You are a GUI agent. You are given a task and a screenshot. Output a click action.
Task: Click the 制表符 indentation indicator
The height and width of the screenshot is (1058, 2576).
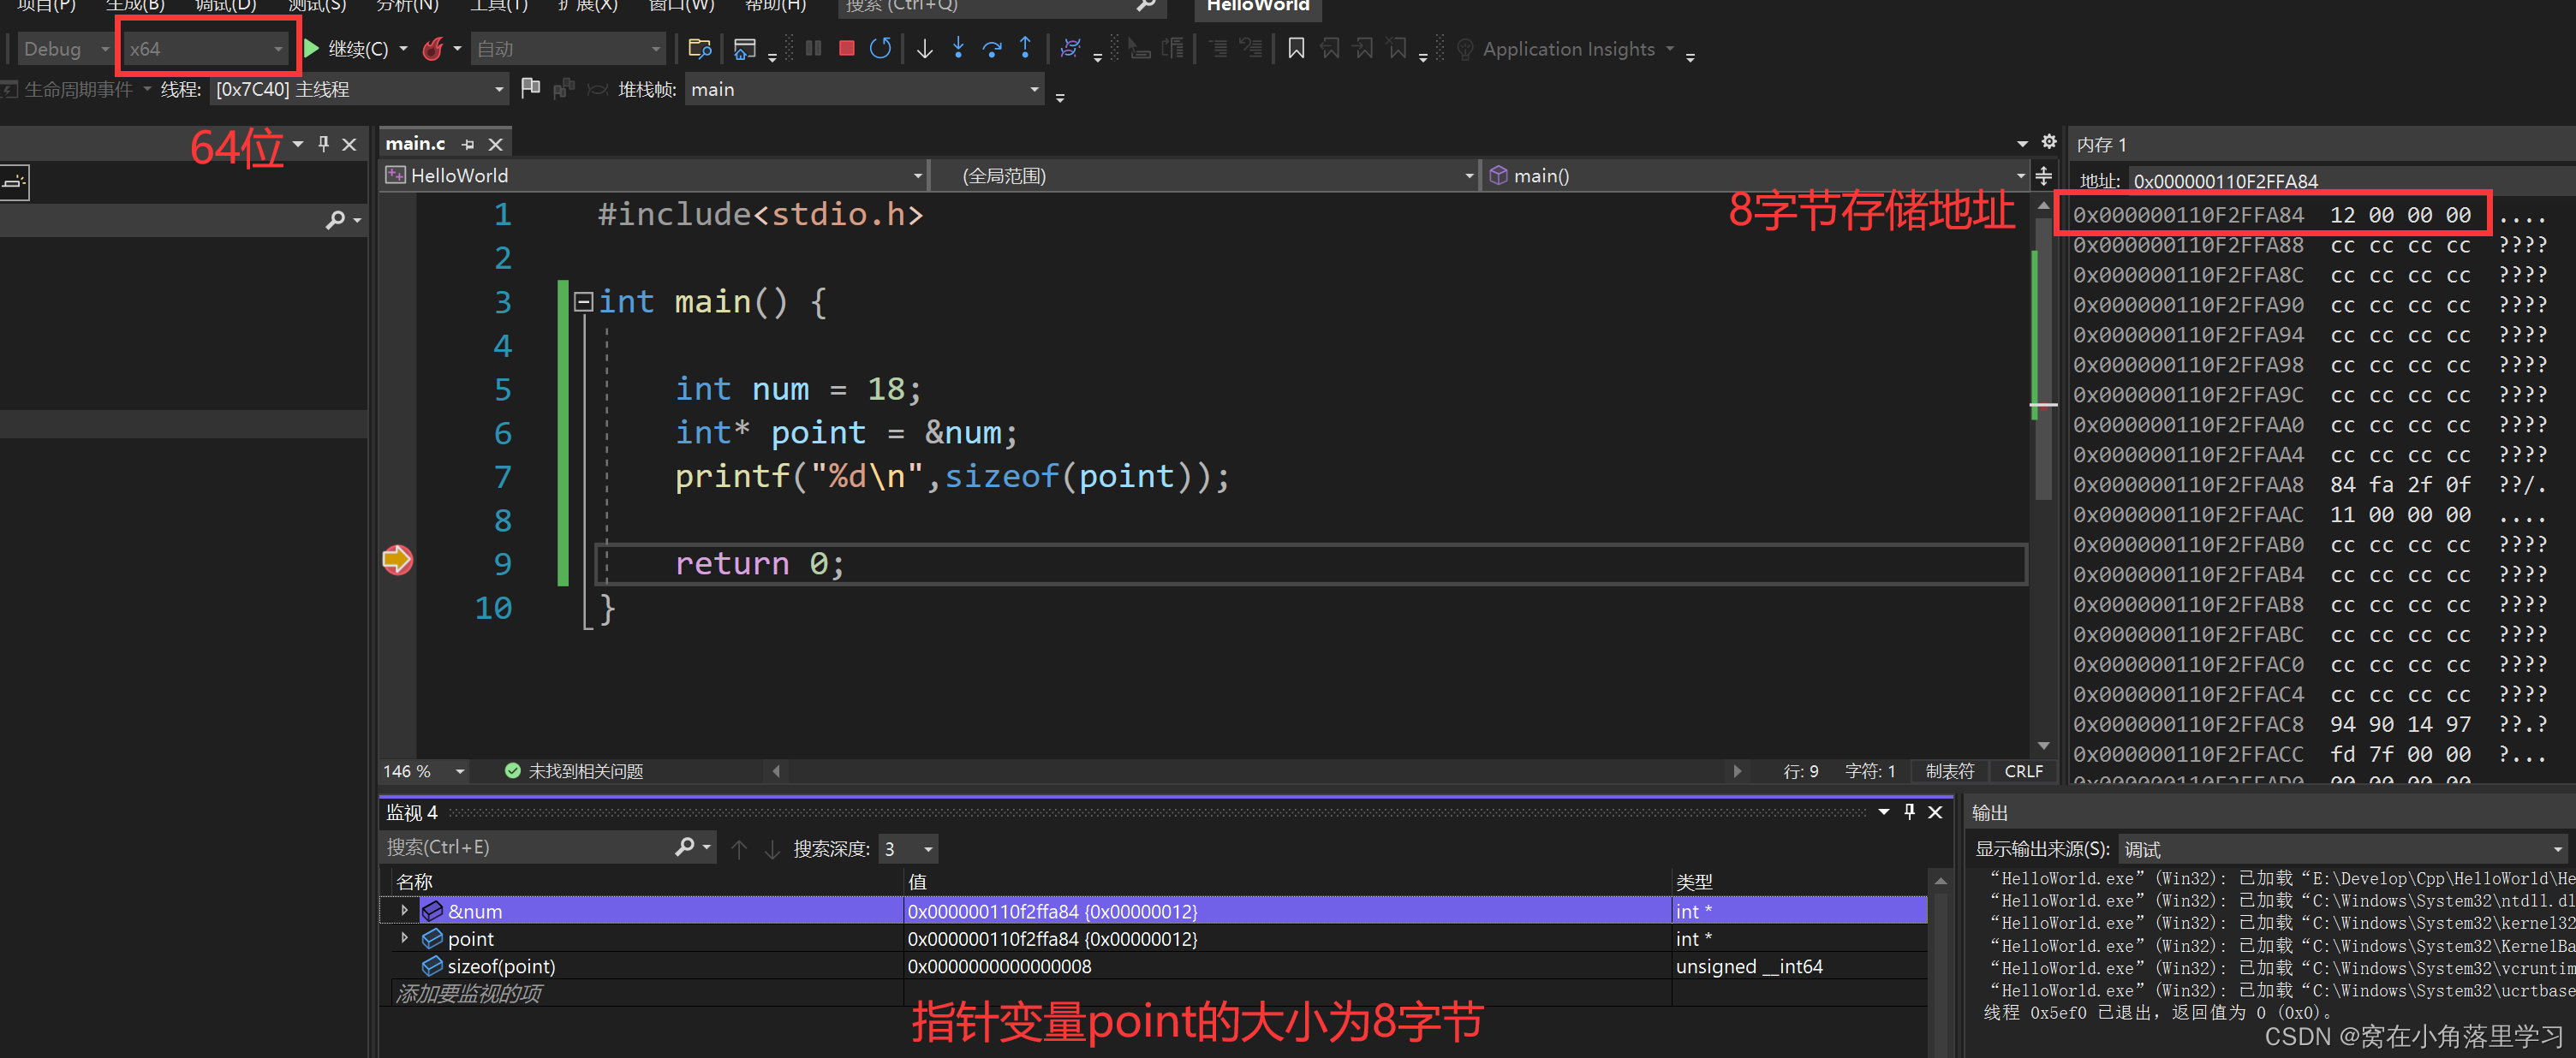(1949, 771)
